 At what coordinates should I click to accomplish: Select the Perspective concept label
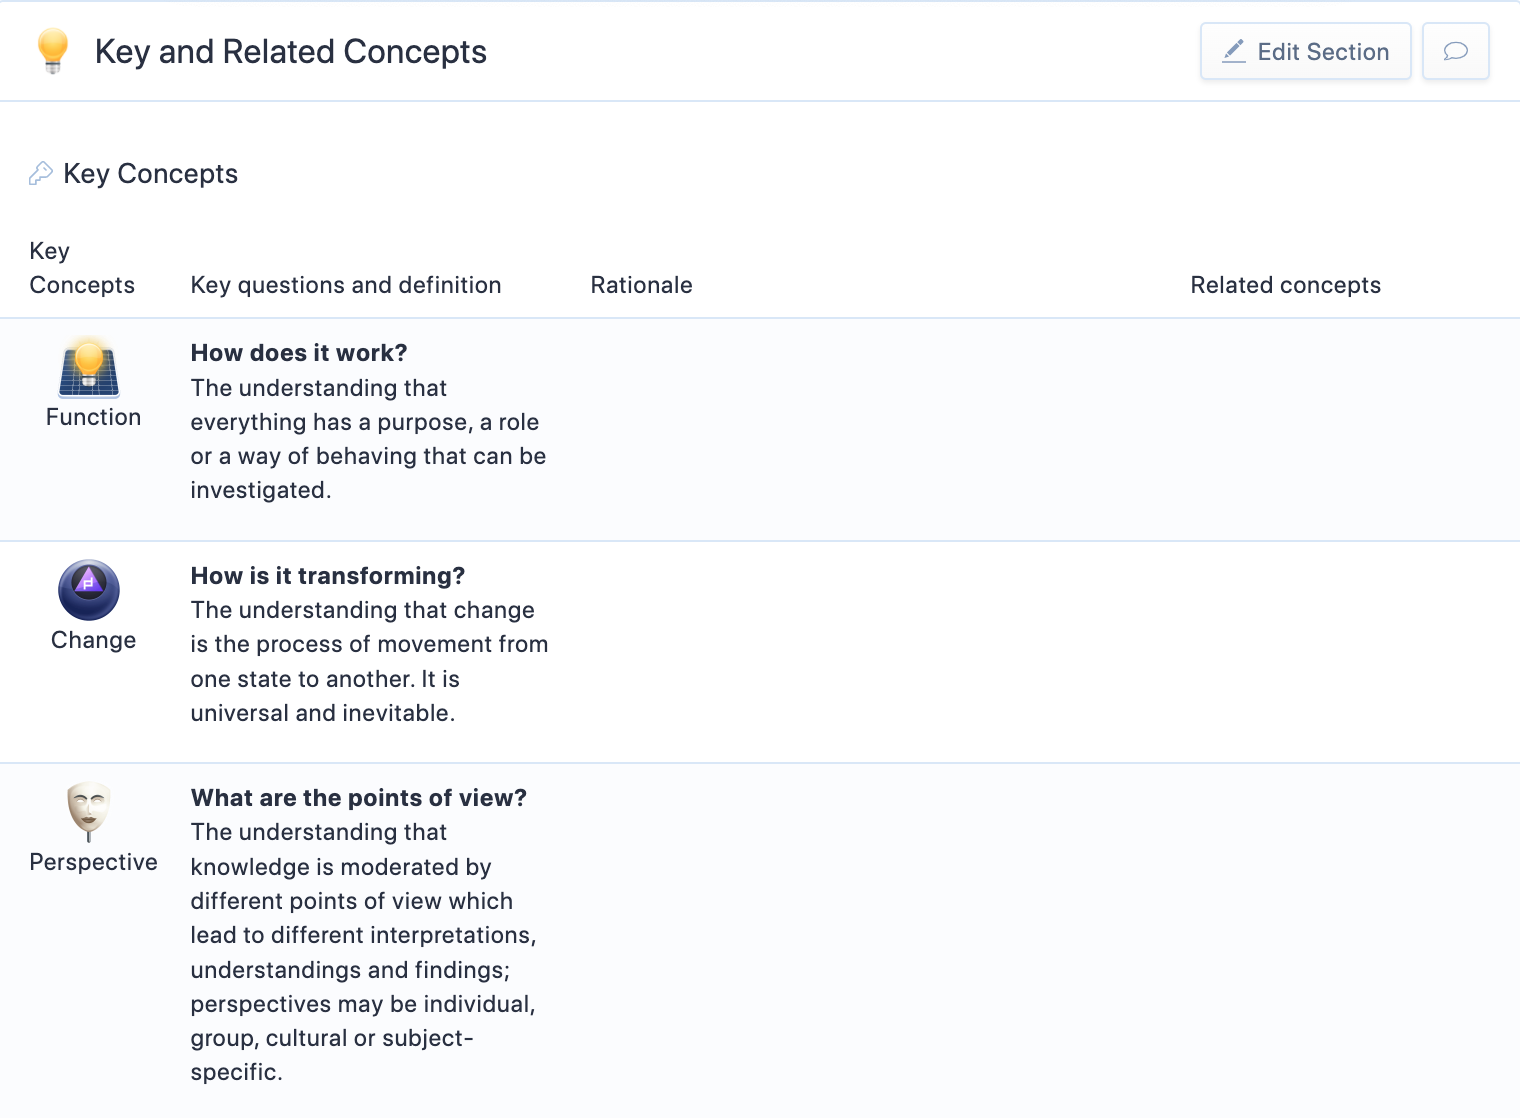[x=94, y=862]
